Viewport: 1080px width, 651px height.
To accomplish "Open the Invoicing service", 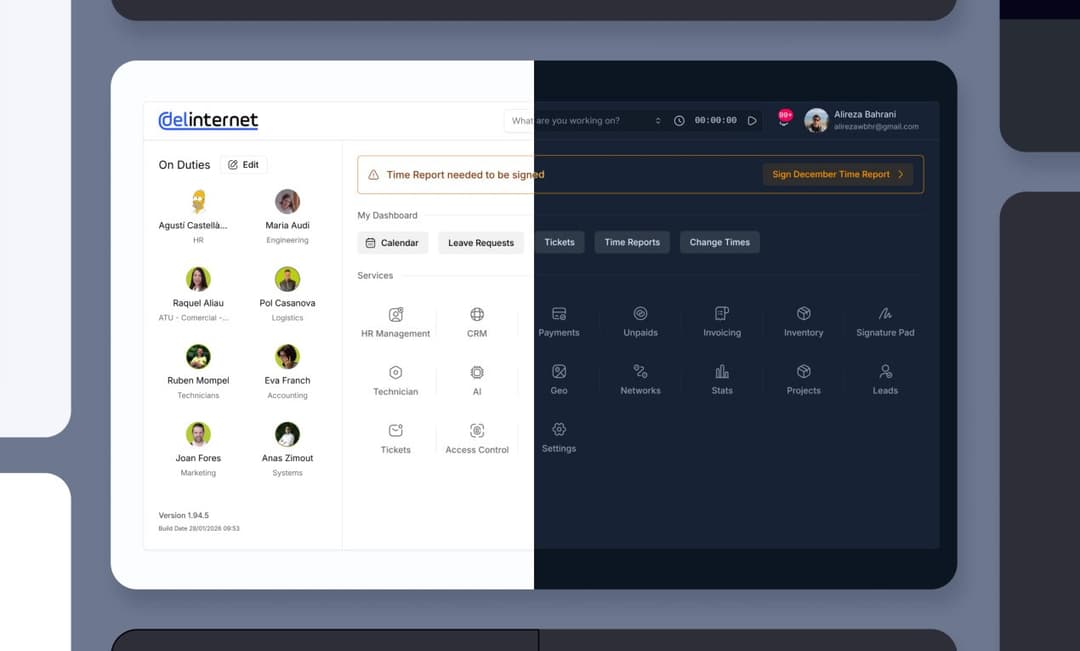I will [722, 320].
